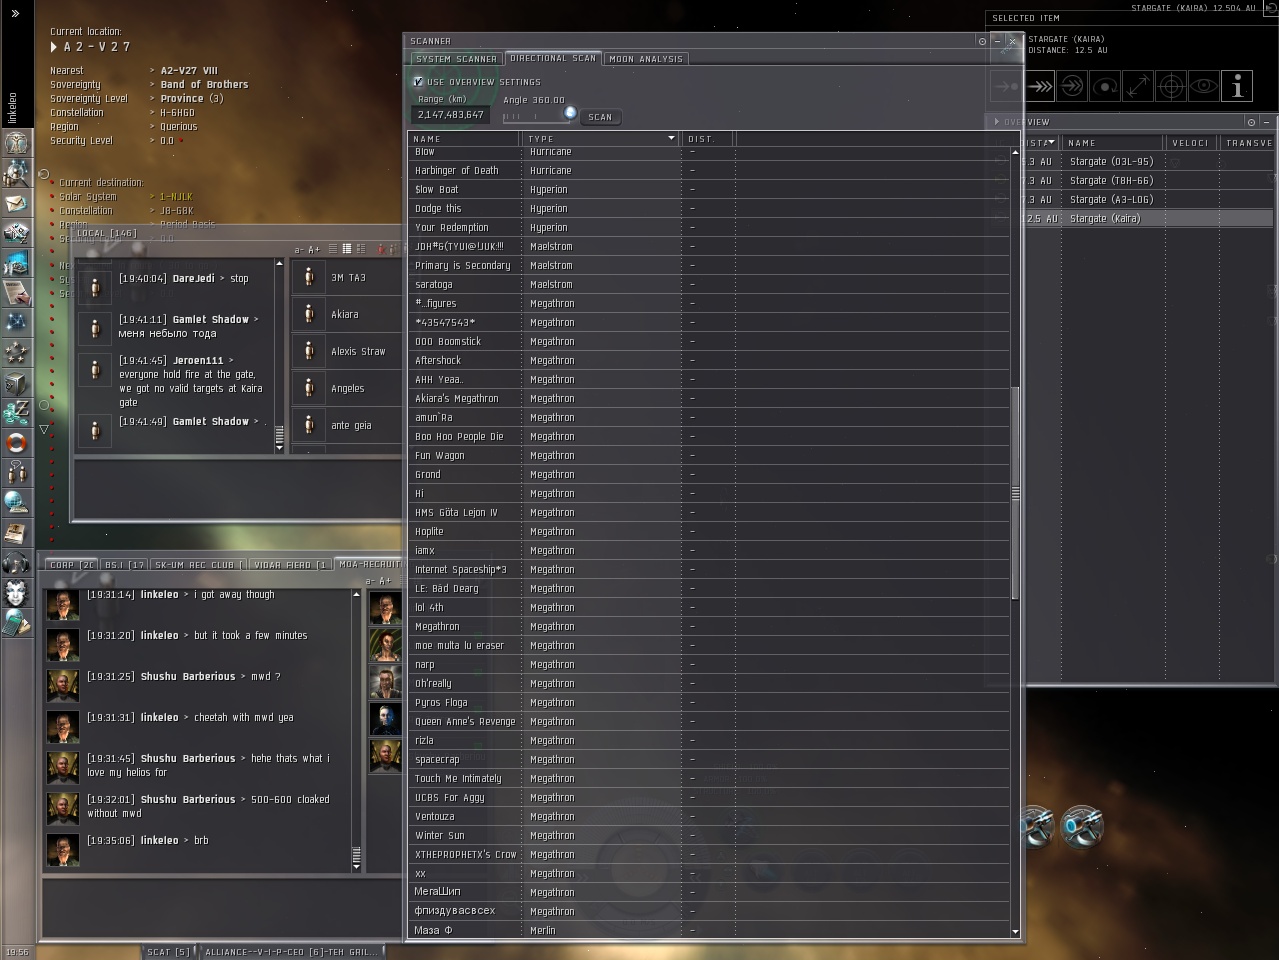Expand the Neocom sidebar with double-chevron icon
Screen dimensions: 1279x960
click(x=16, y=14)
